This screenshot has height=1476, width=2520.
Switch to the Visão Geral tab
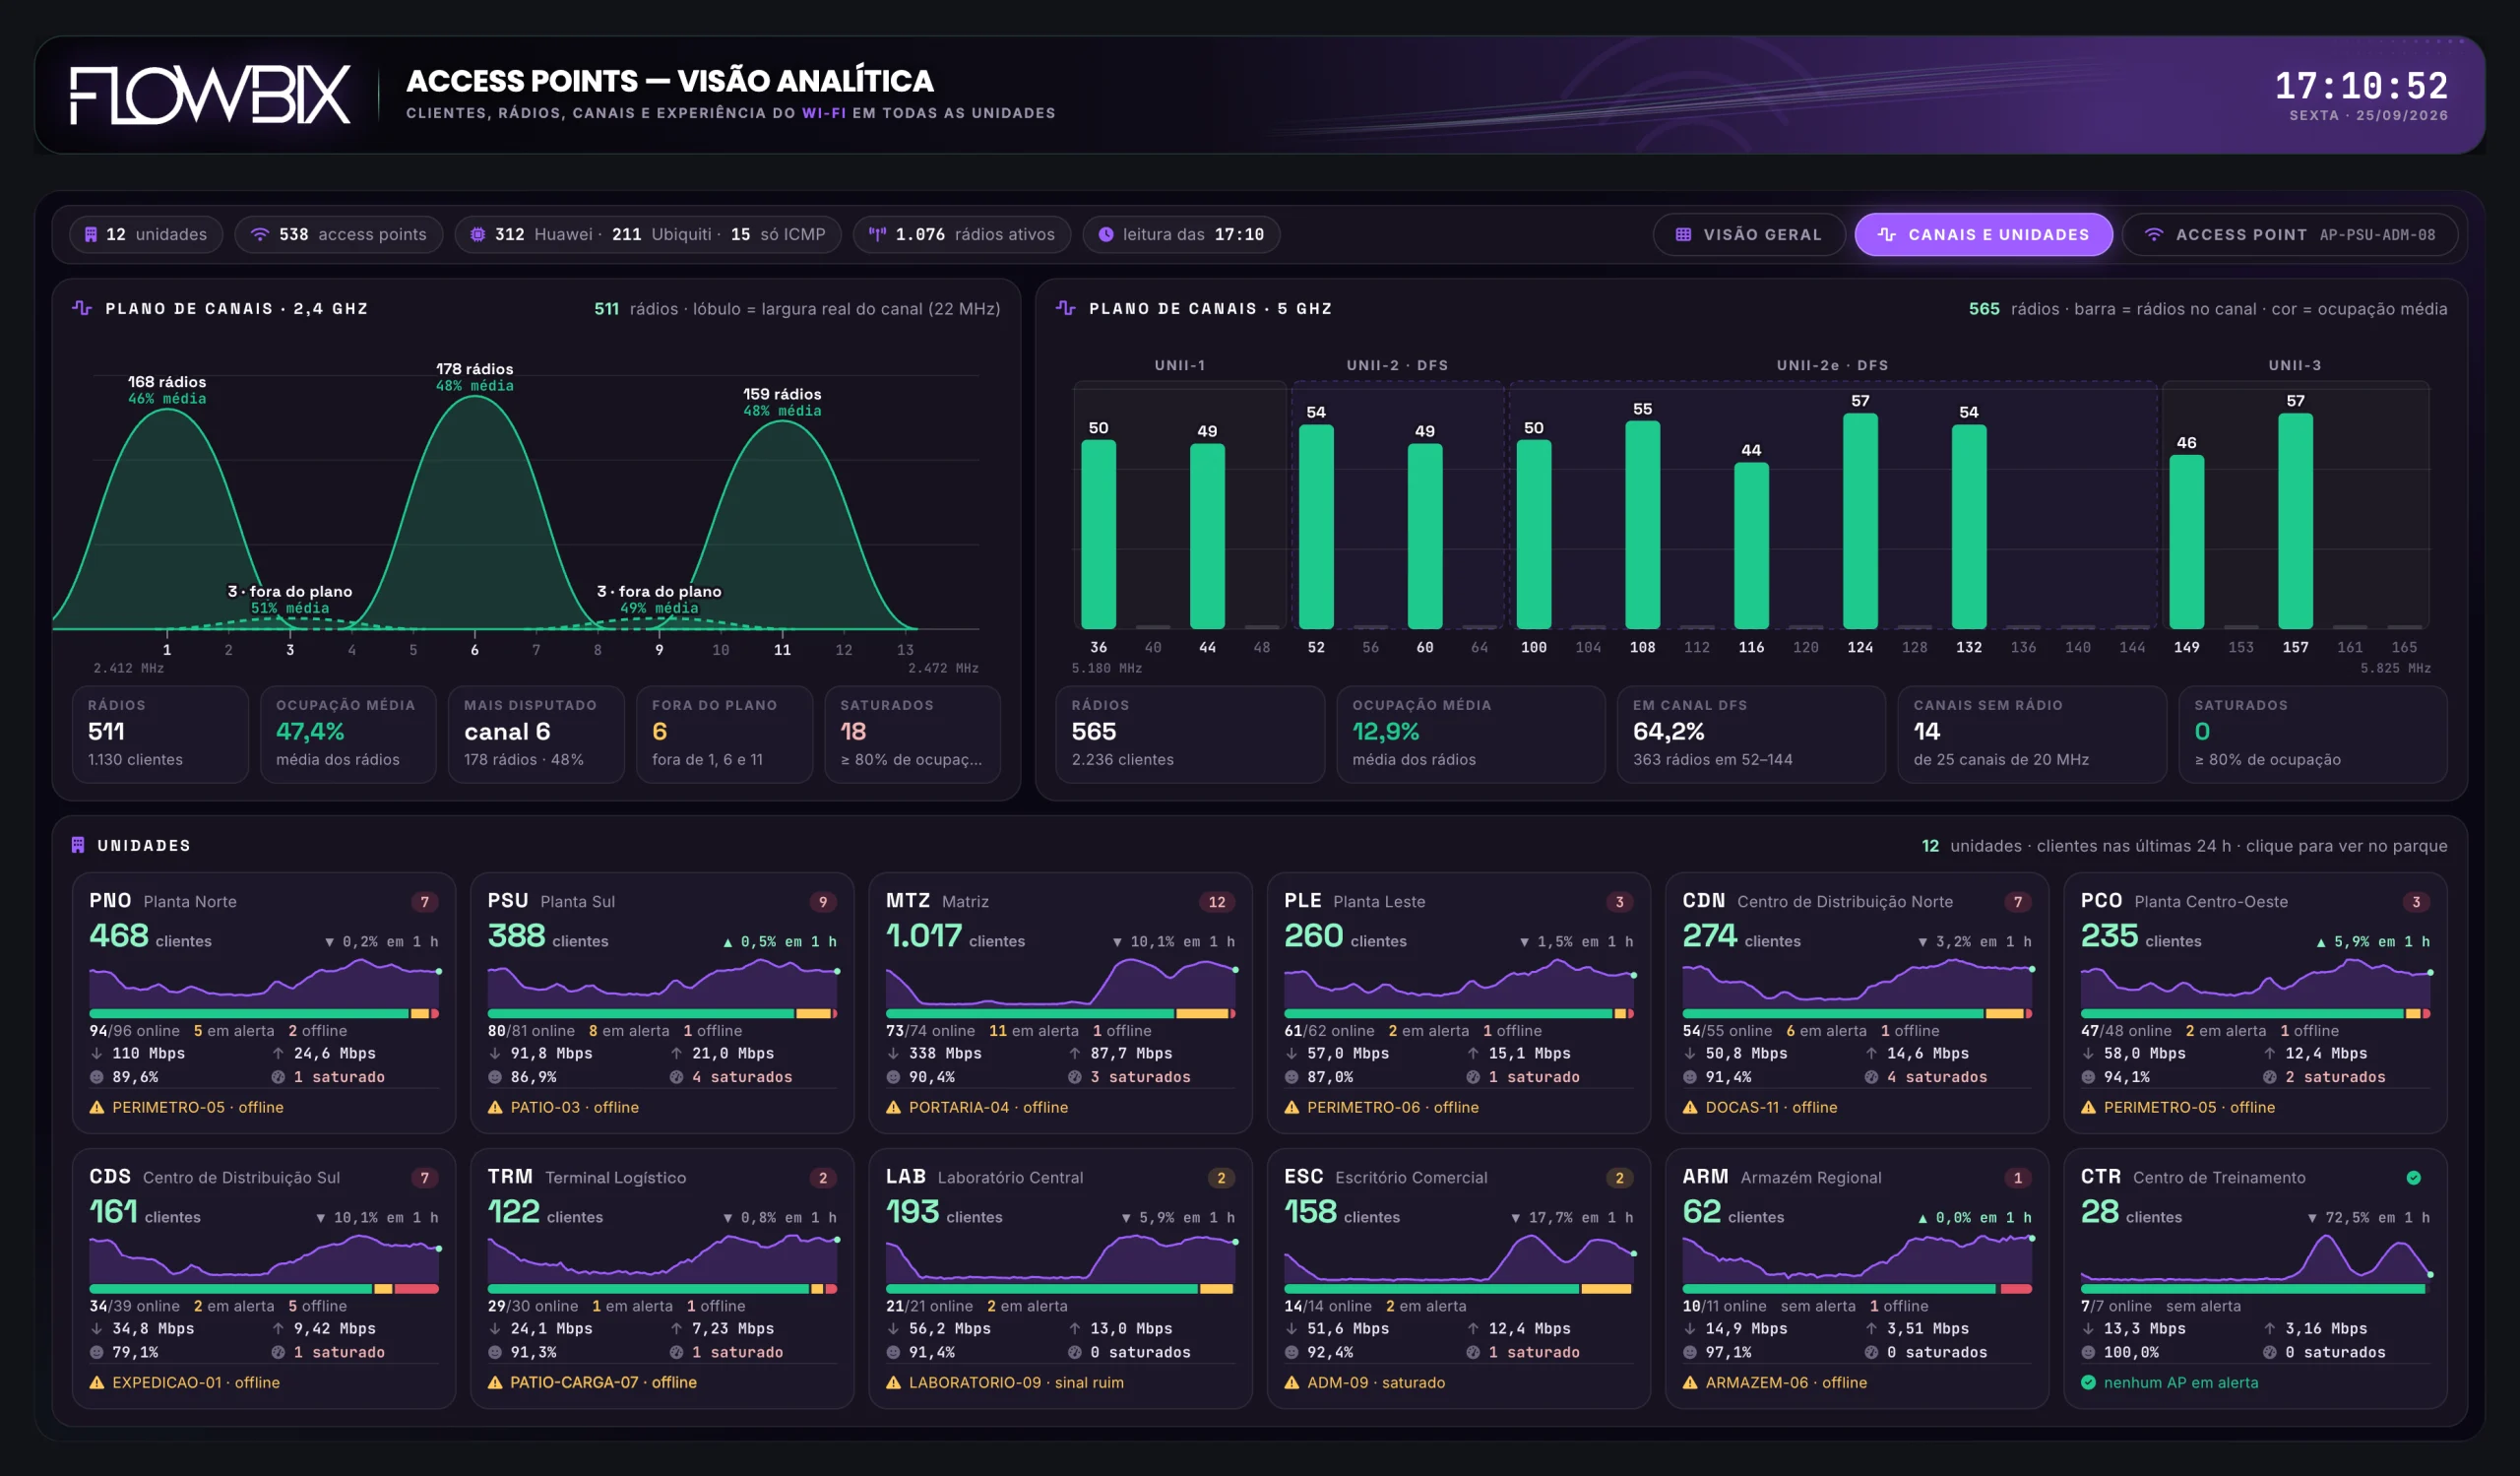click(1749, 235)
